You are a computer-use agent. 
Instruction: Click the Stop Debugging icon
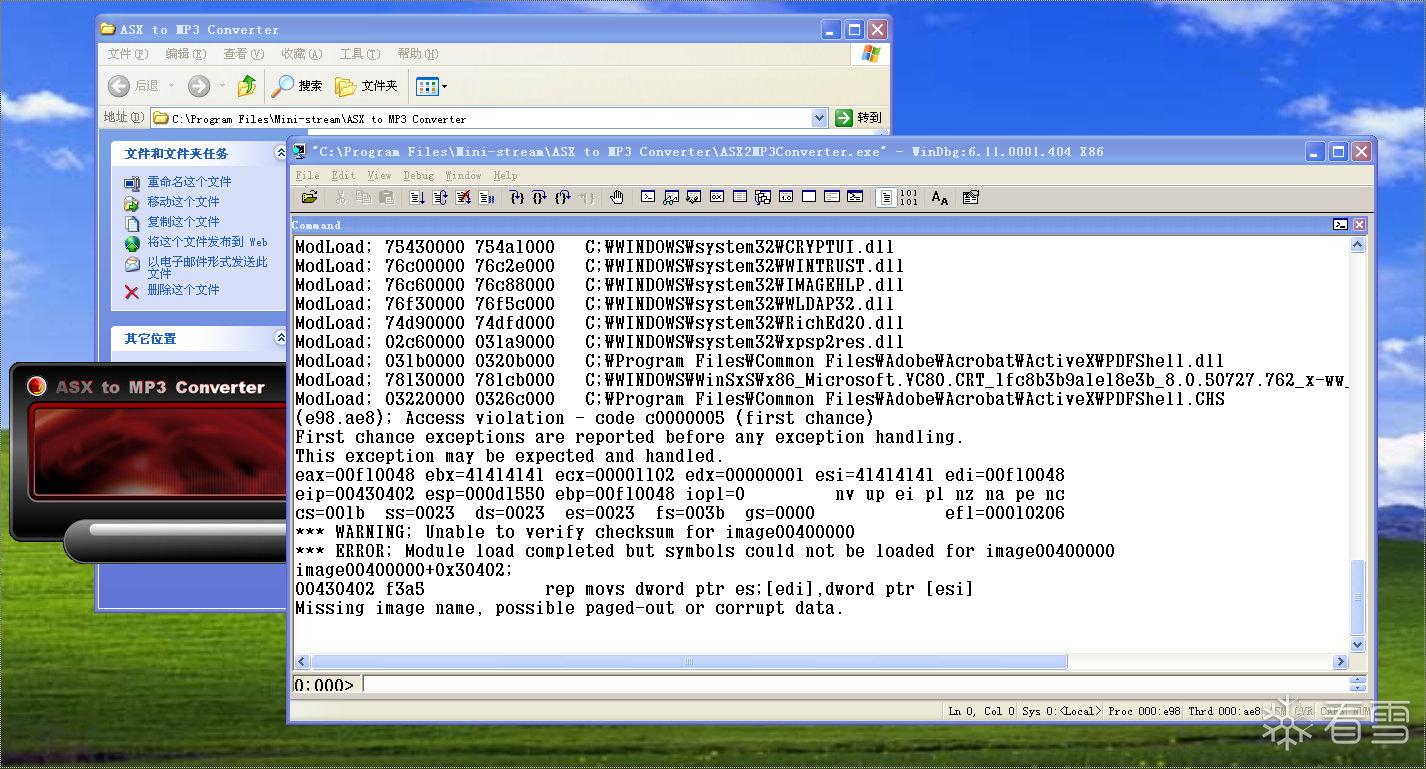point(463,197)
